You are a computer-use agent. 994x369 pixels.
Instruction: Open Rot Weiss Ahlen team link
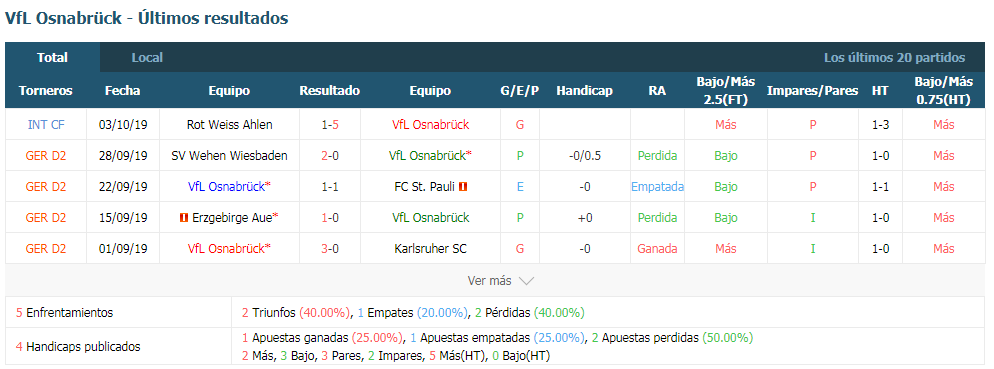point(229,125)
